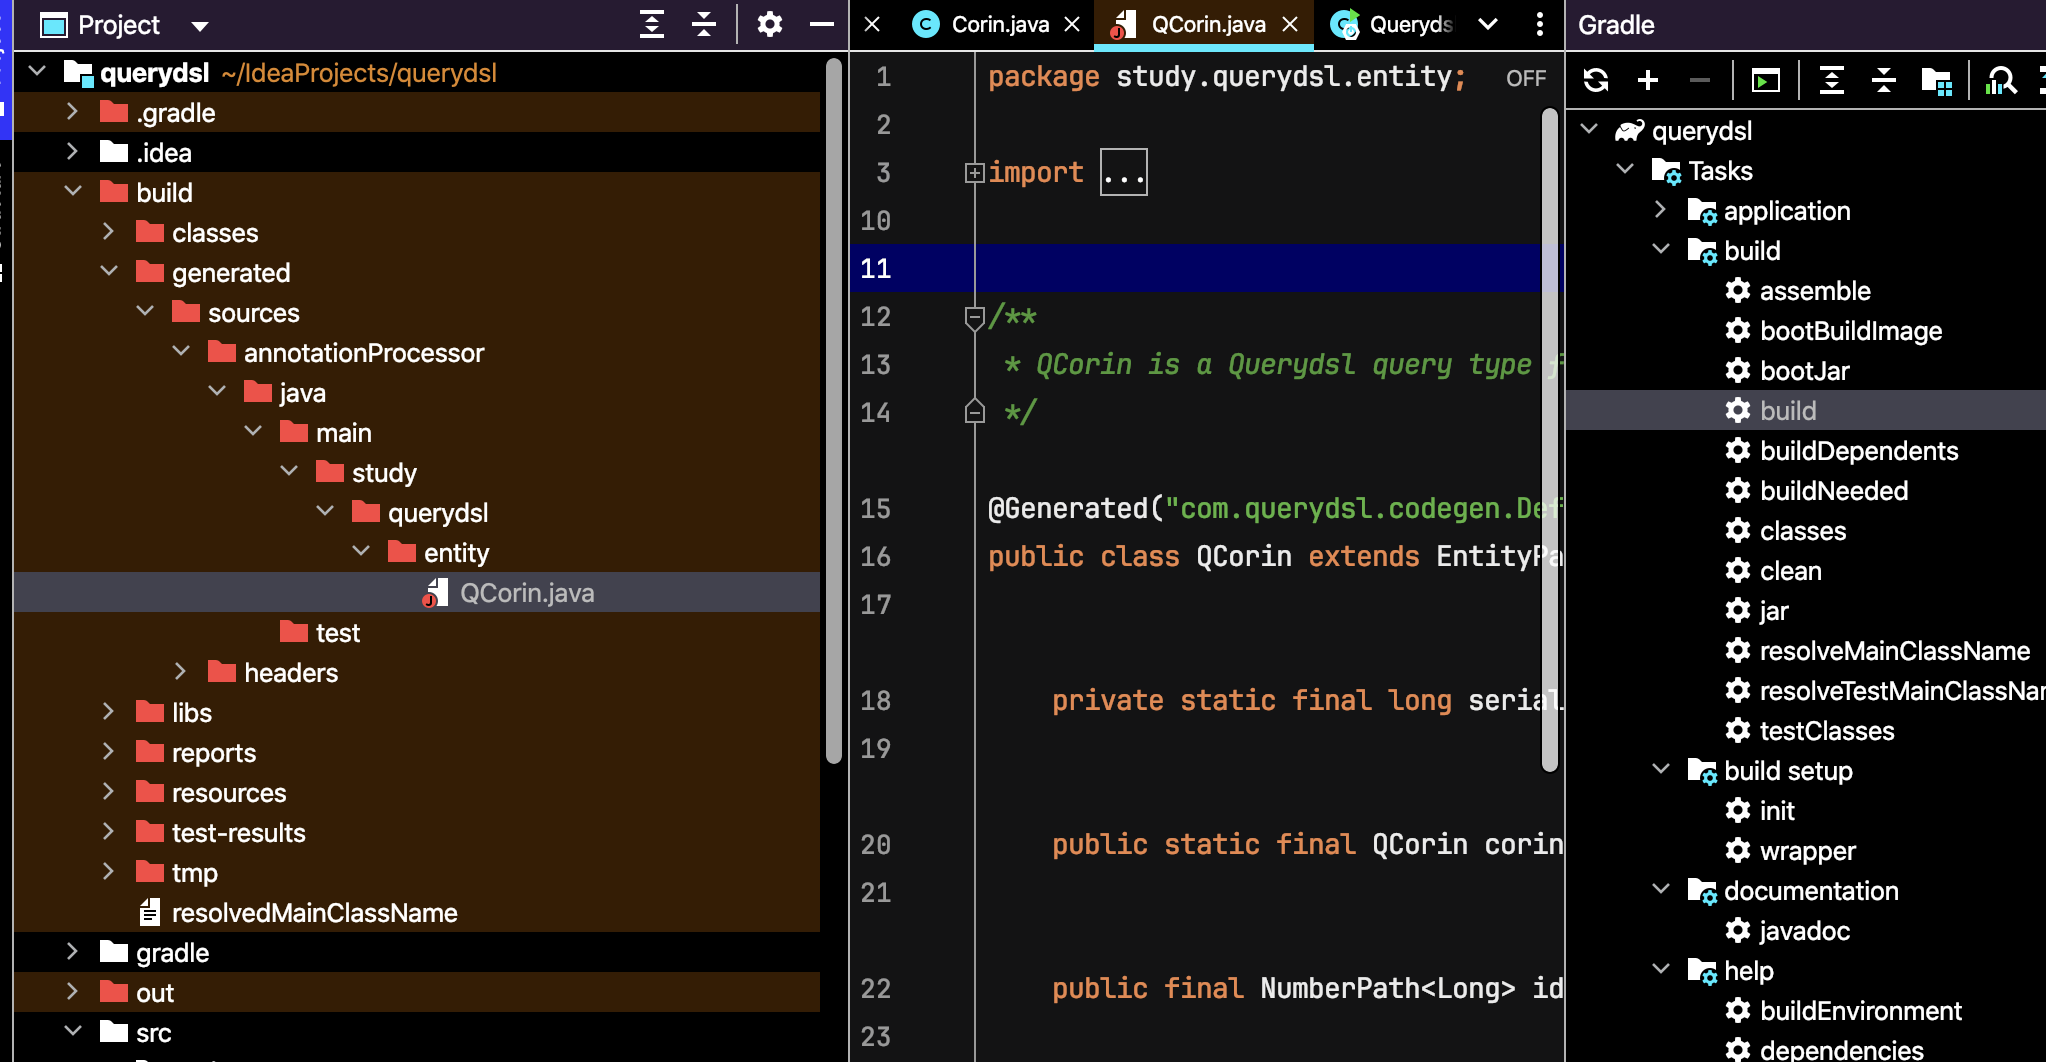Close the Corin.java tab
This screenshot has width=2046, height=1062.
point(1072,25)
